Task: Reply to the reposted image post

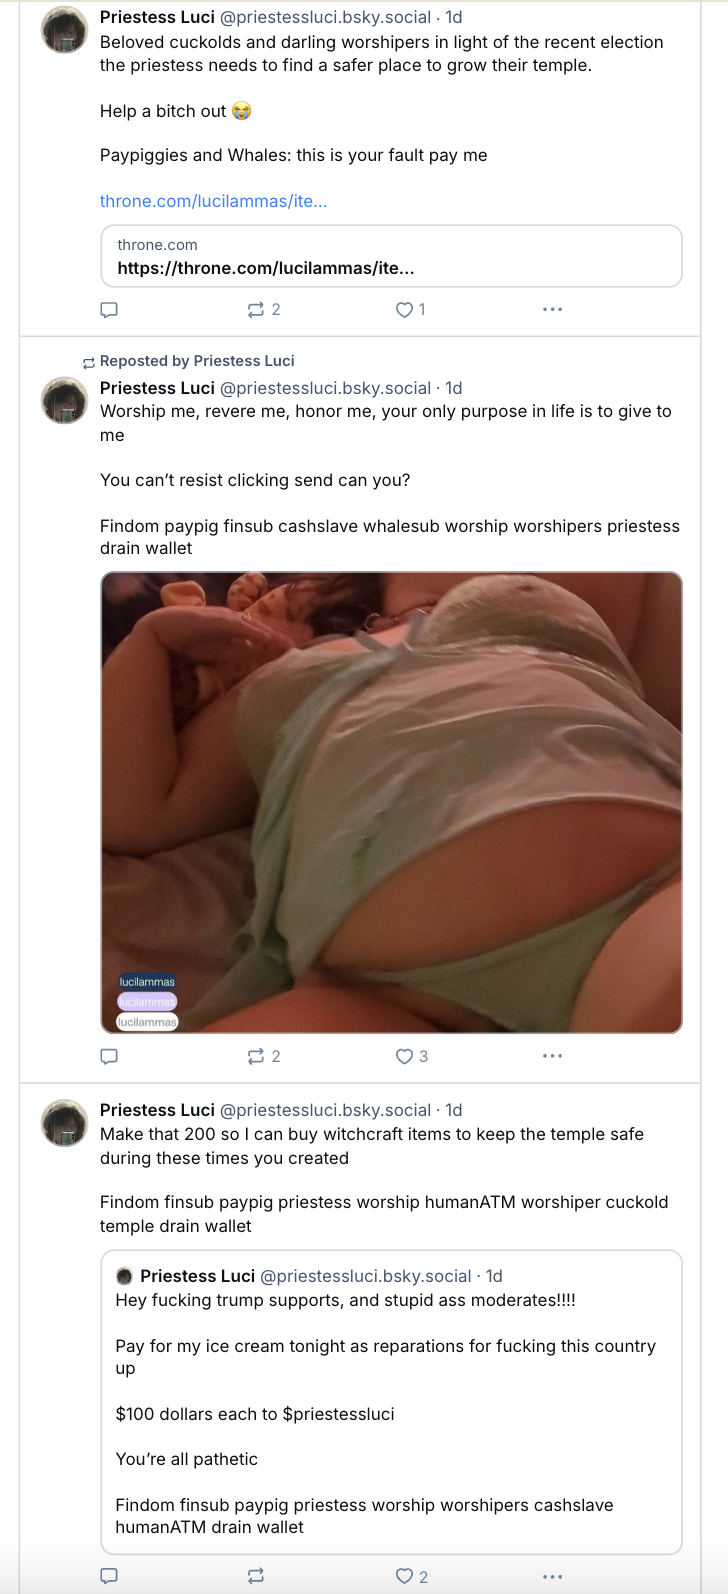Action: (x=110, y=1056)
